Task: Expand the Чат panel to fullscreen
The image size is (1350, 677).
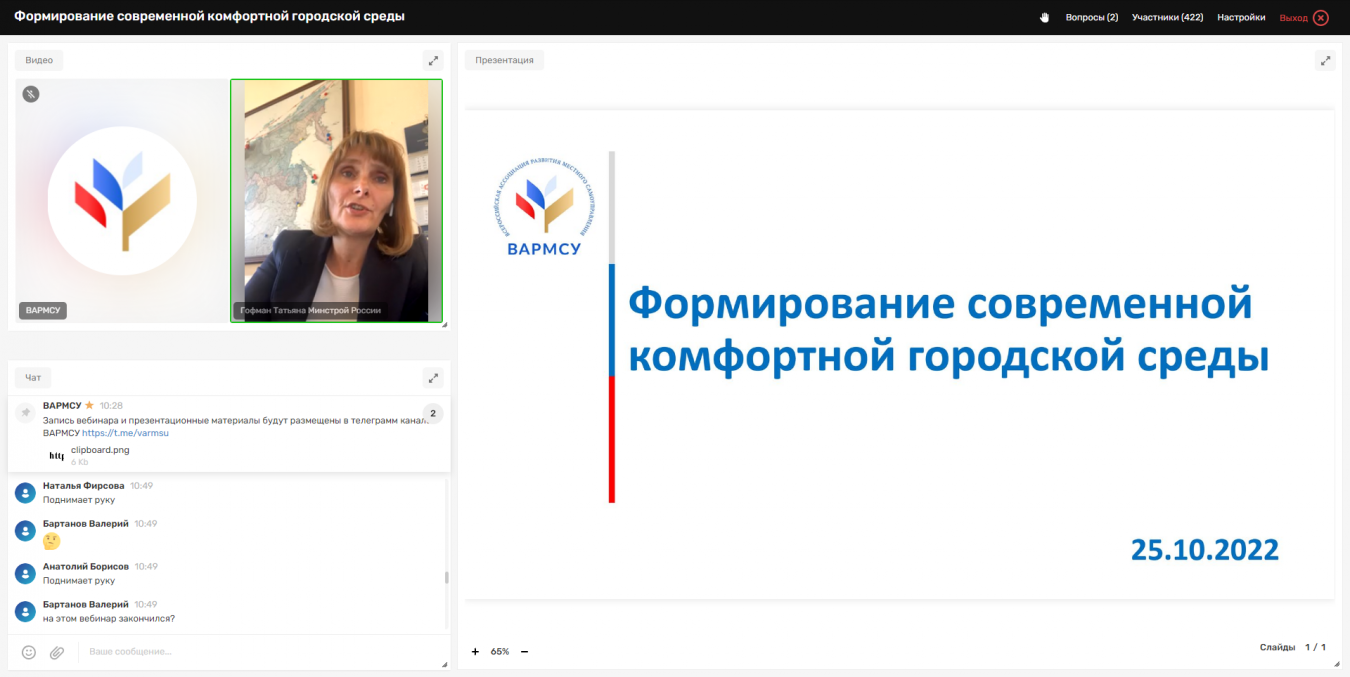Action: (x=432, y=377)
